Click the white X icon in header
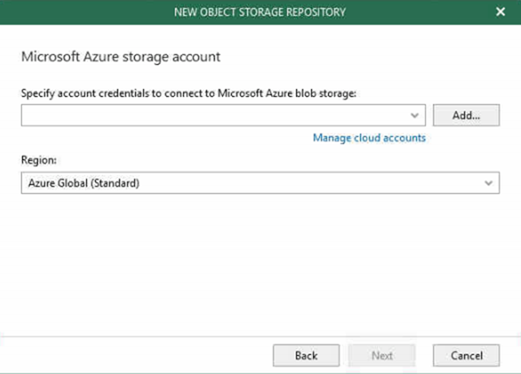 point(500,12)
